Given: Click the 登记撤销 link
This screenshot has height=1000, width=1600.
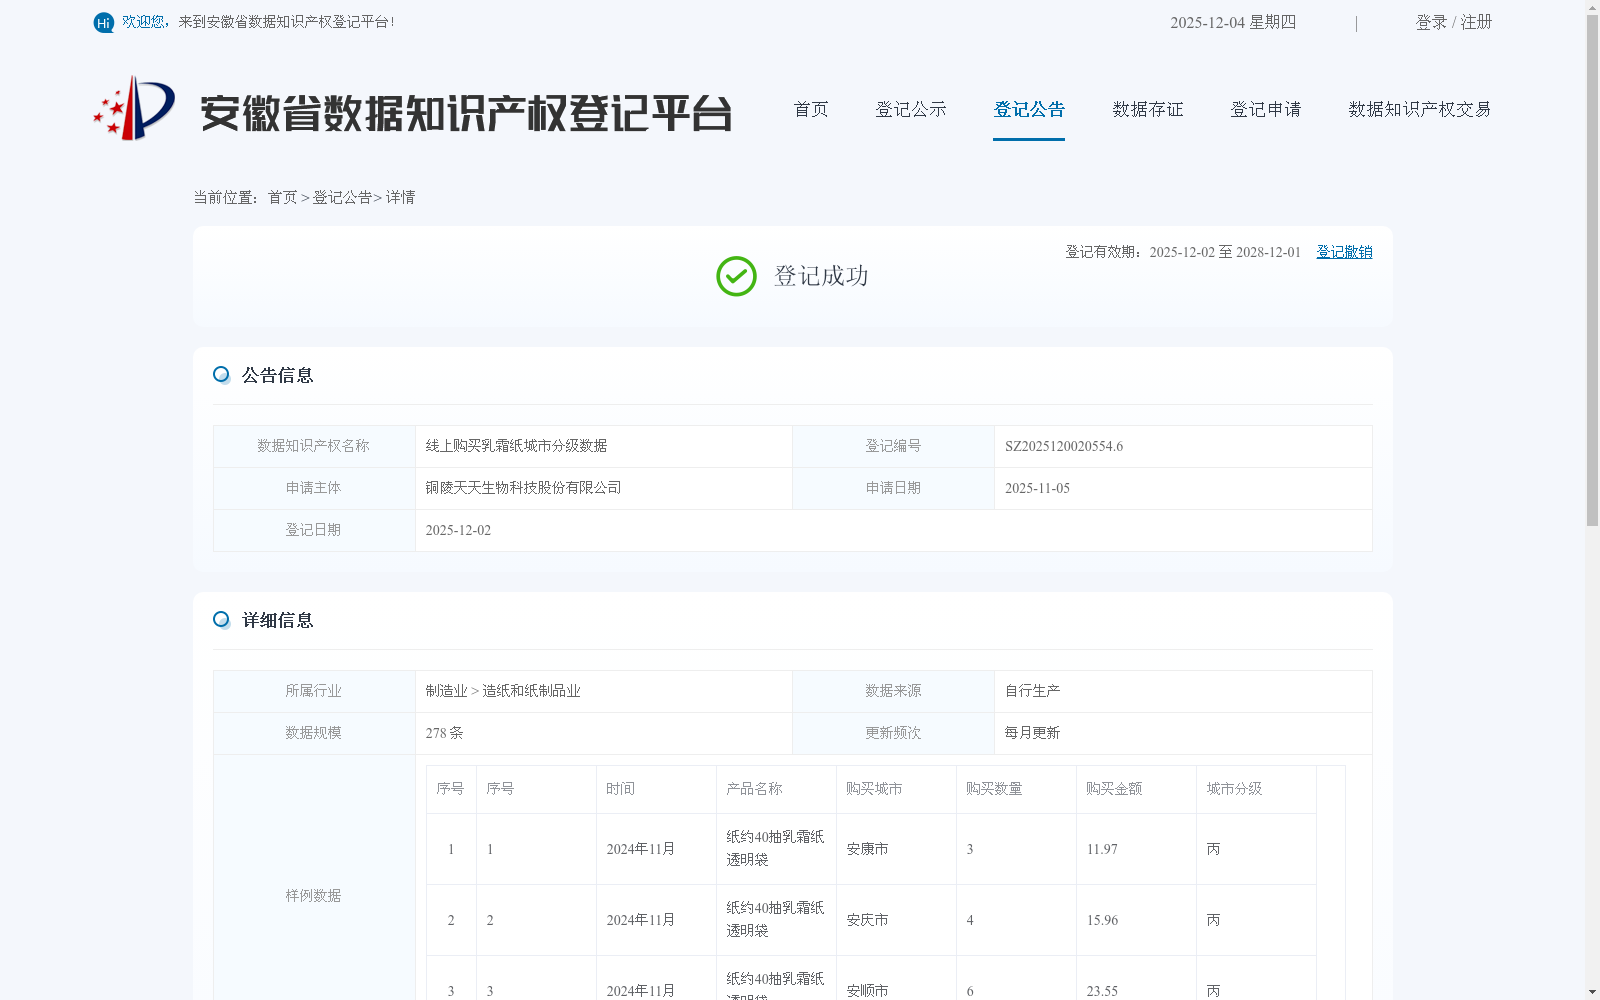Looking at the screenshot, I should click(1344, 252).
